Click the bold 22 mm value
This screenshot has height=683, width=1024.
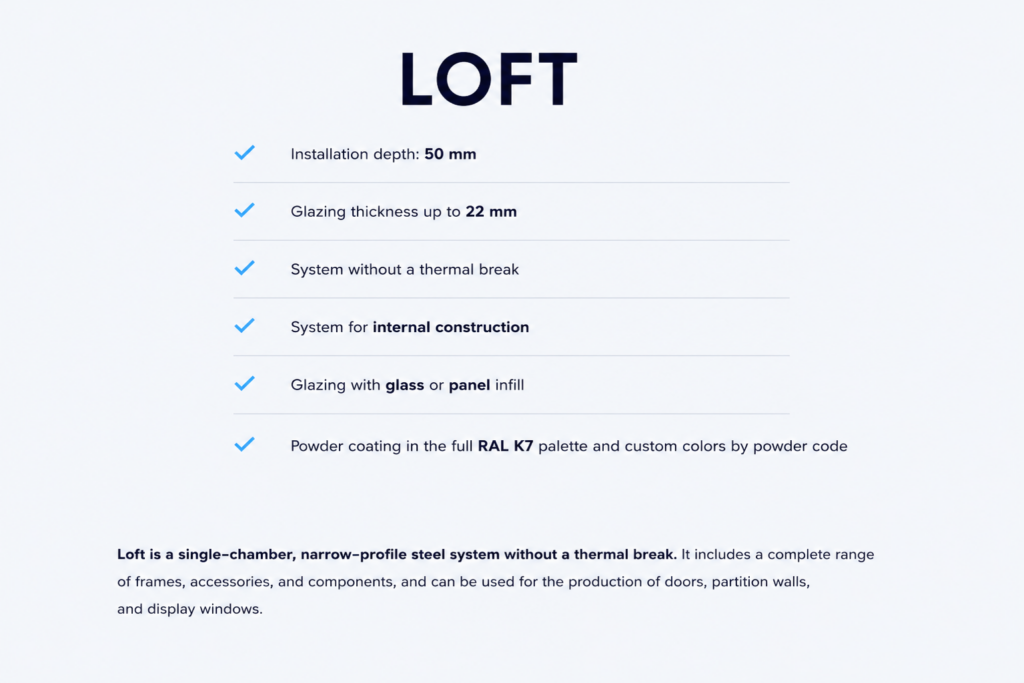tap(491, 212)
